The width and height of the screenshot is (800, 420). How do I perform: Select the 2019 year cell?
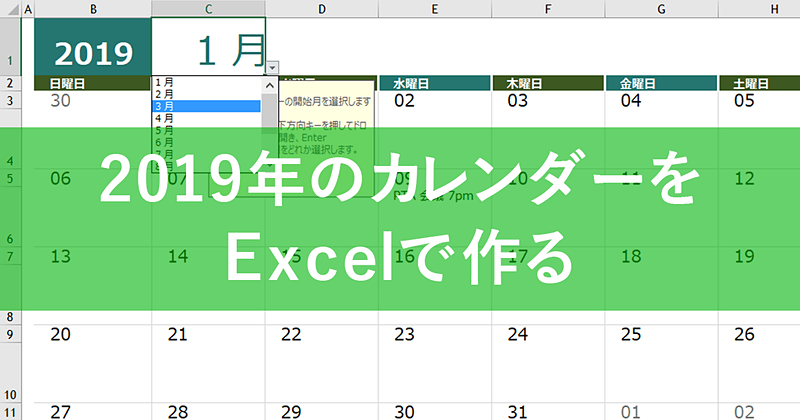pos(93,47)
